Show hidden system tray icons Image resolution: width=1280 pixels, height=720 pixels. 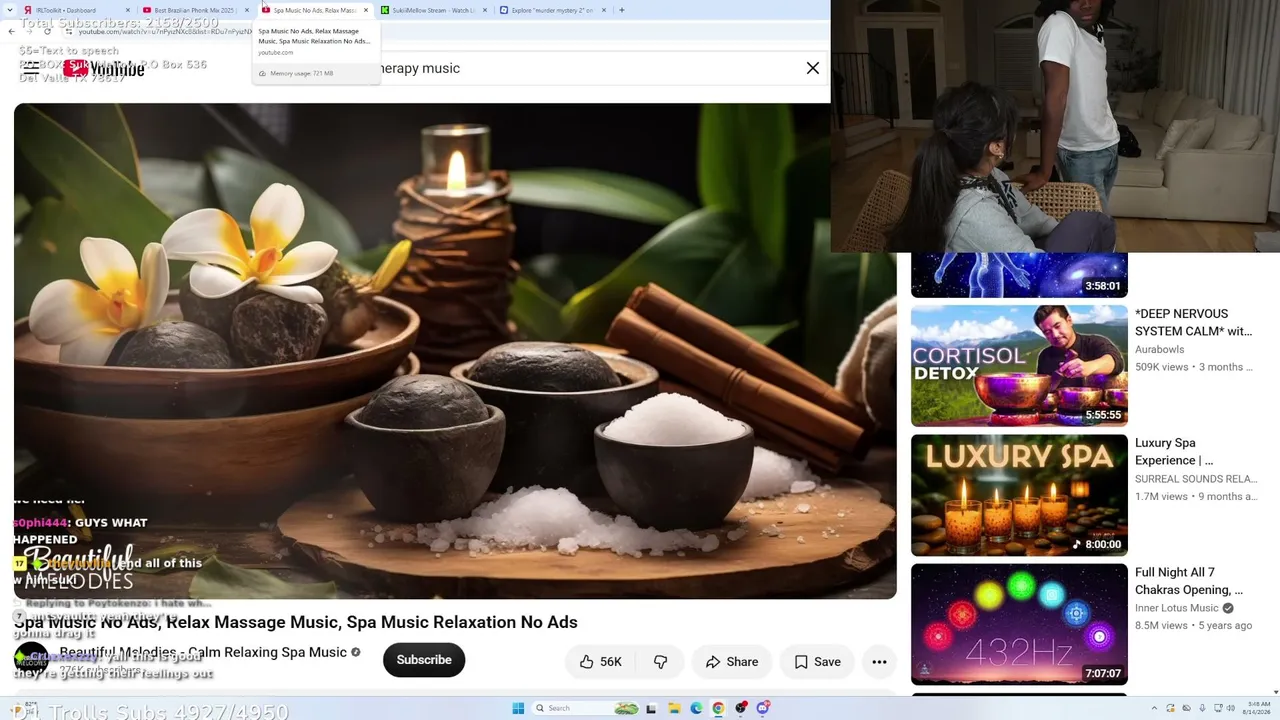tap(1154, 708)
